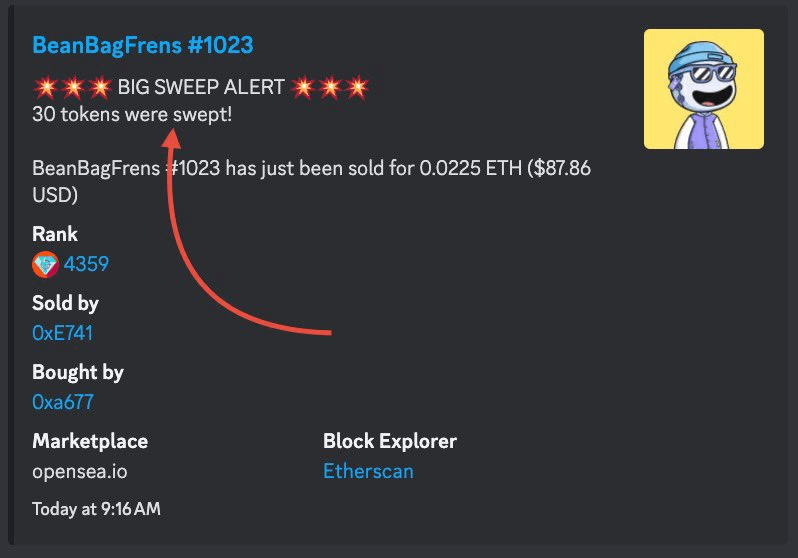Click the Bought by field heading
798x558 pixels.
point(78,372)
